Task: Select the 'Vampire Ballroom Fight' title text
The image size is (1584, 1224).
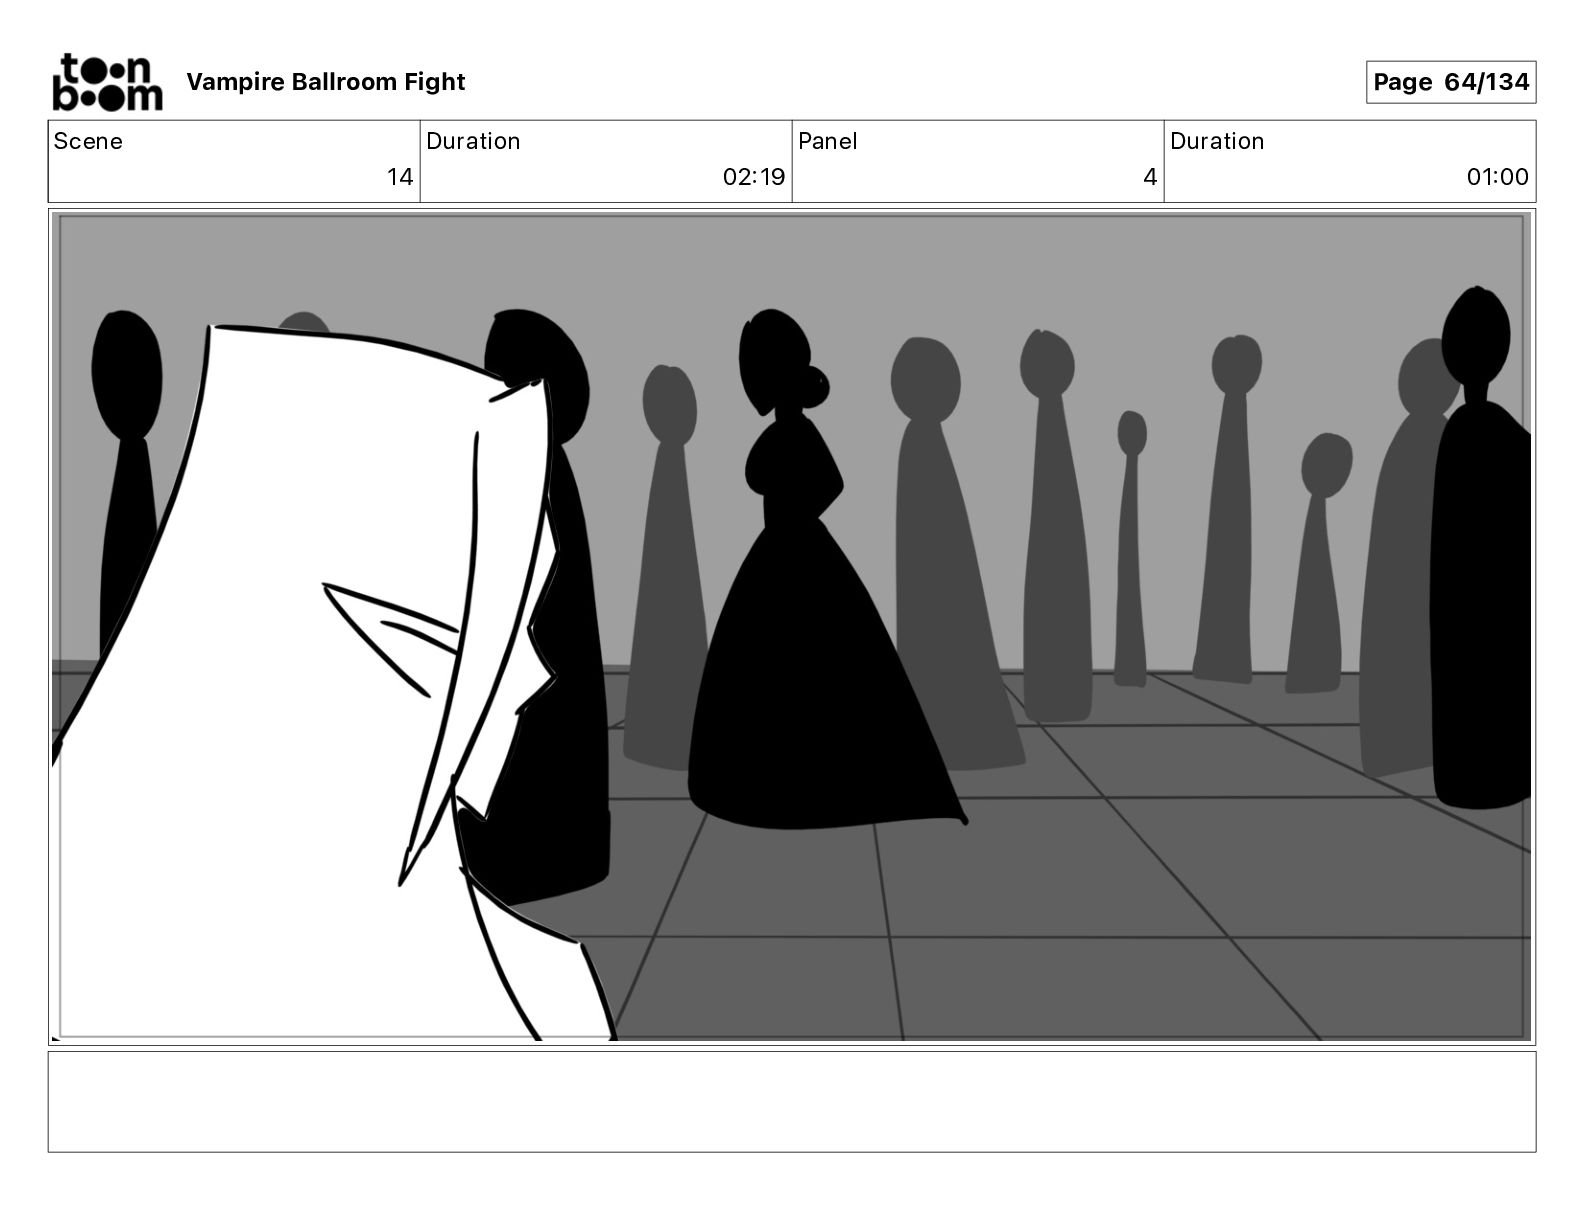Action: (326, 82)
